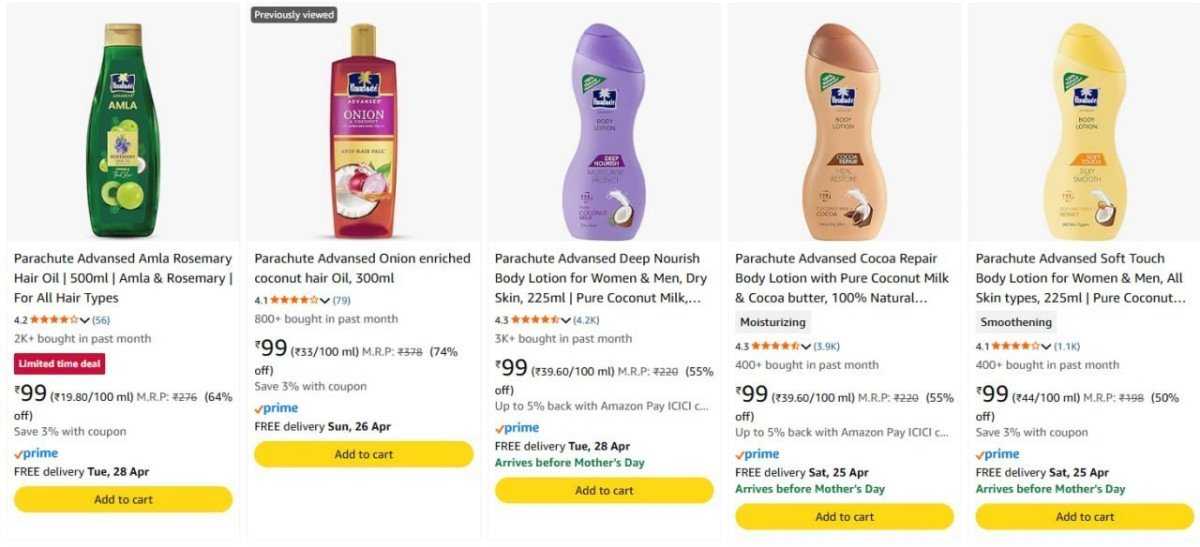Open the 79 ratings link for Onion oil
This screenshot has height=547, width=1200.
tap(342, 300)
